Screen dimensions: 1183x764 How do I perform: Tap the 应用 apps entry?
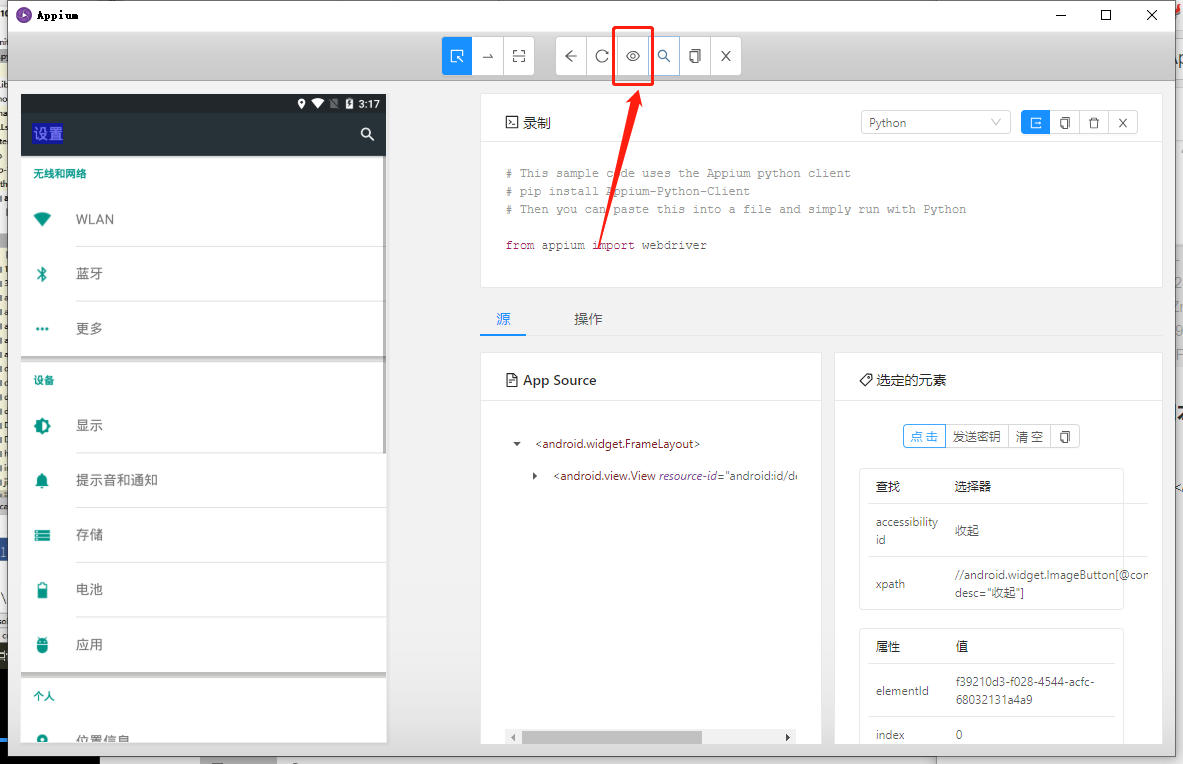pyautogui.click(x=204, y=645)
